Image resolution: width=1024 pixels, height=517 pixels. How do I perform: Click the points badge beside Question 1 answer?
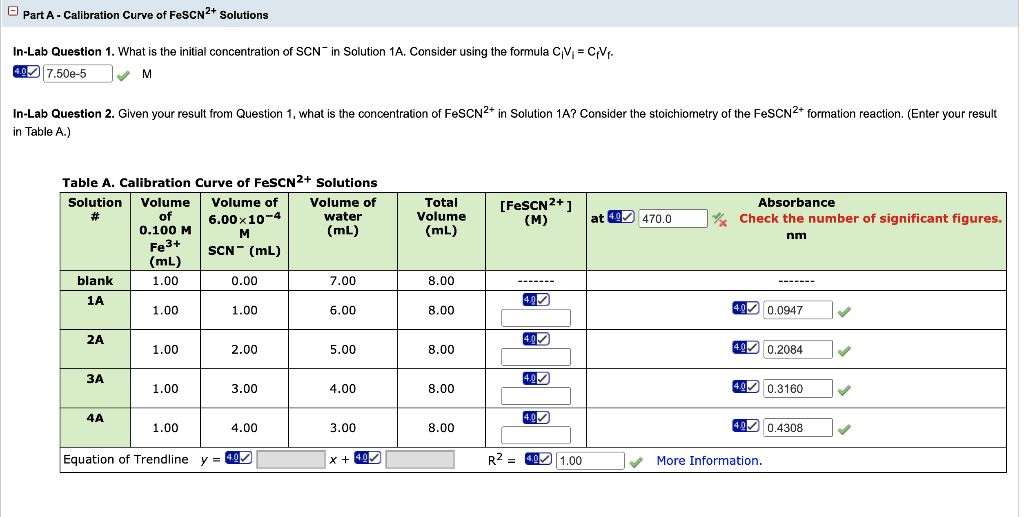tap(26, 72)
